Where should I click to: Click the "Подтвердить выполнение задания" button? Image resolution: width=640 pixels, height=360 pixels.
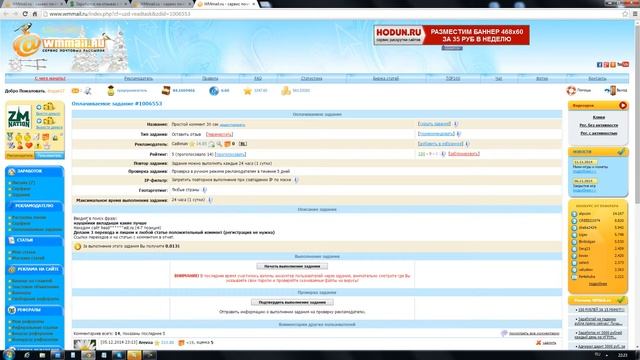point(292,302)
